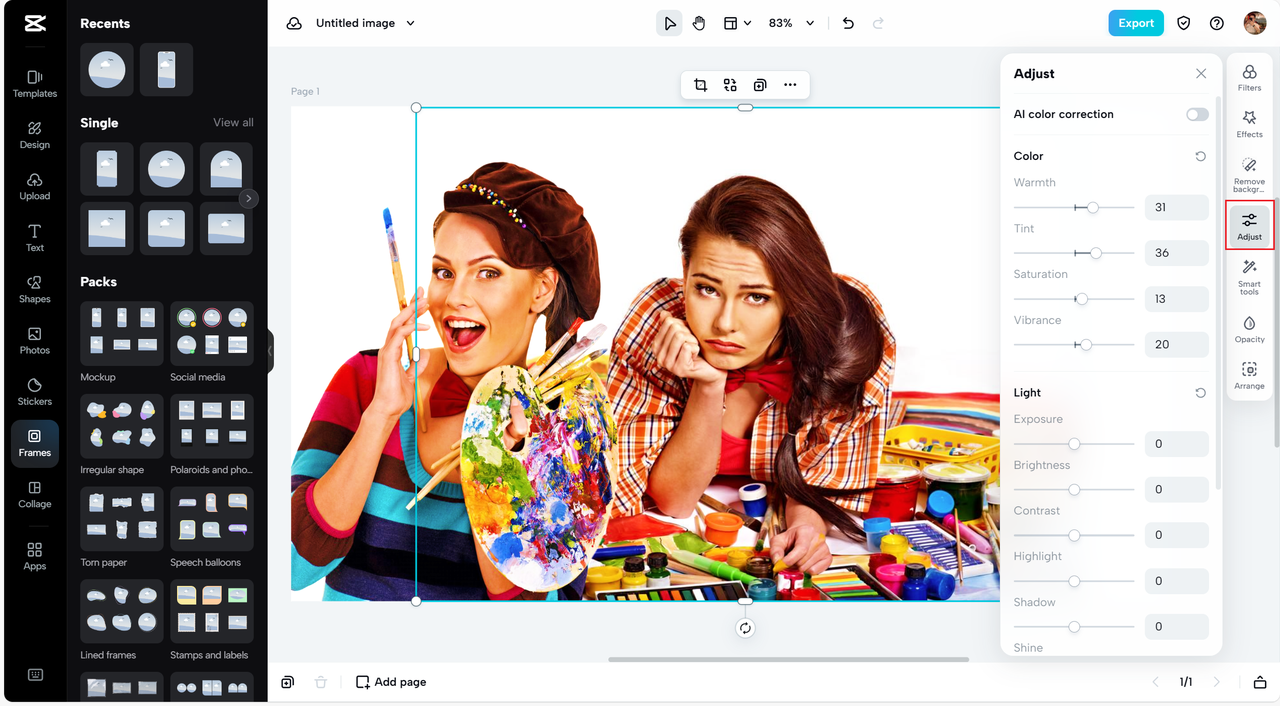Select the circle frame in Recents
The image size is (1280, 706).
coord(107,70)
